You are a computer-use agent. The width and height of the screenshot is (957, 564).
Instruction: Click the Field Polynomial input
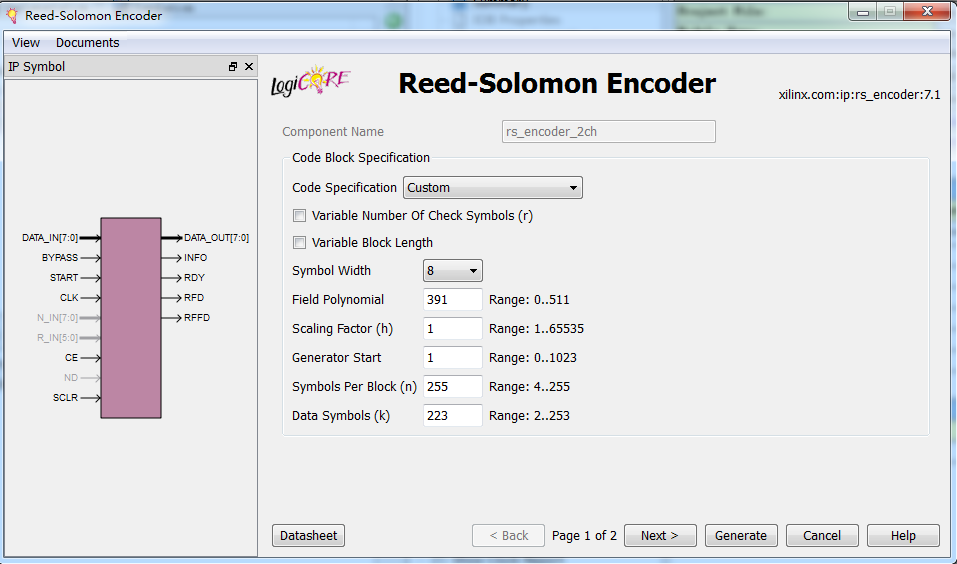[452, 300]
